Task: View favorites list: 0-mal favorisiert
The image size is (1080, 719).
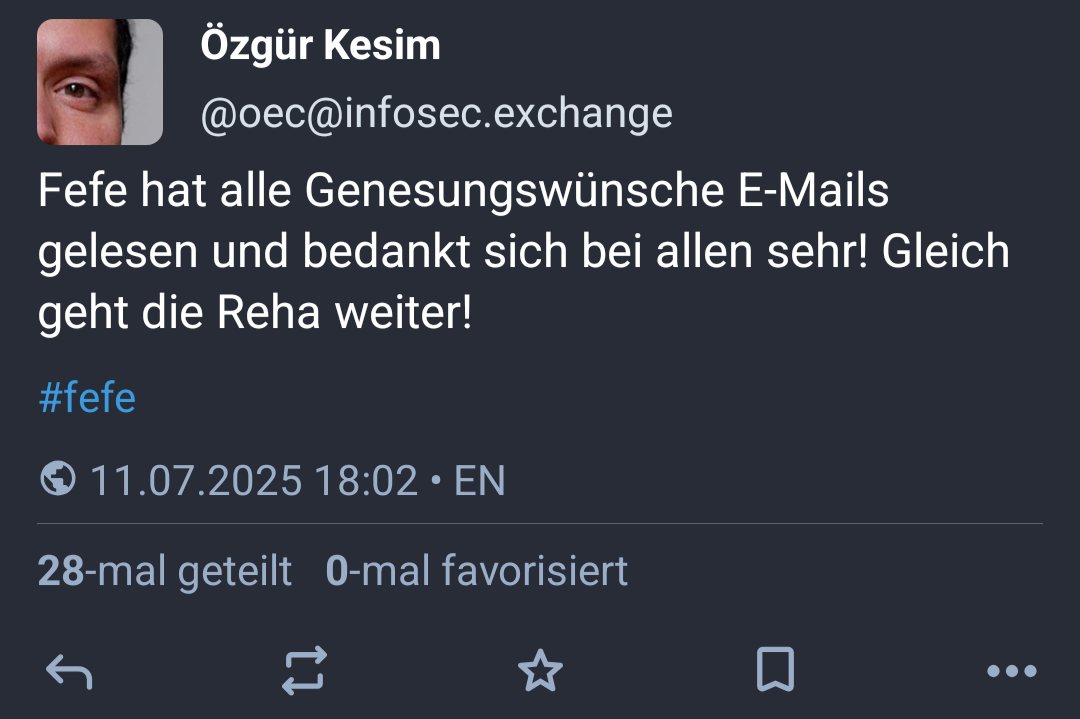Action: point(476,571)
